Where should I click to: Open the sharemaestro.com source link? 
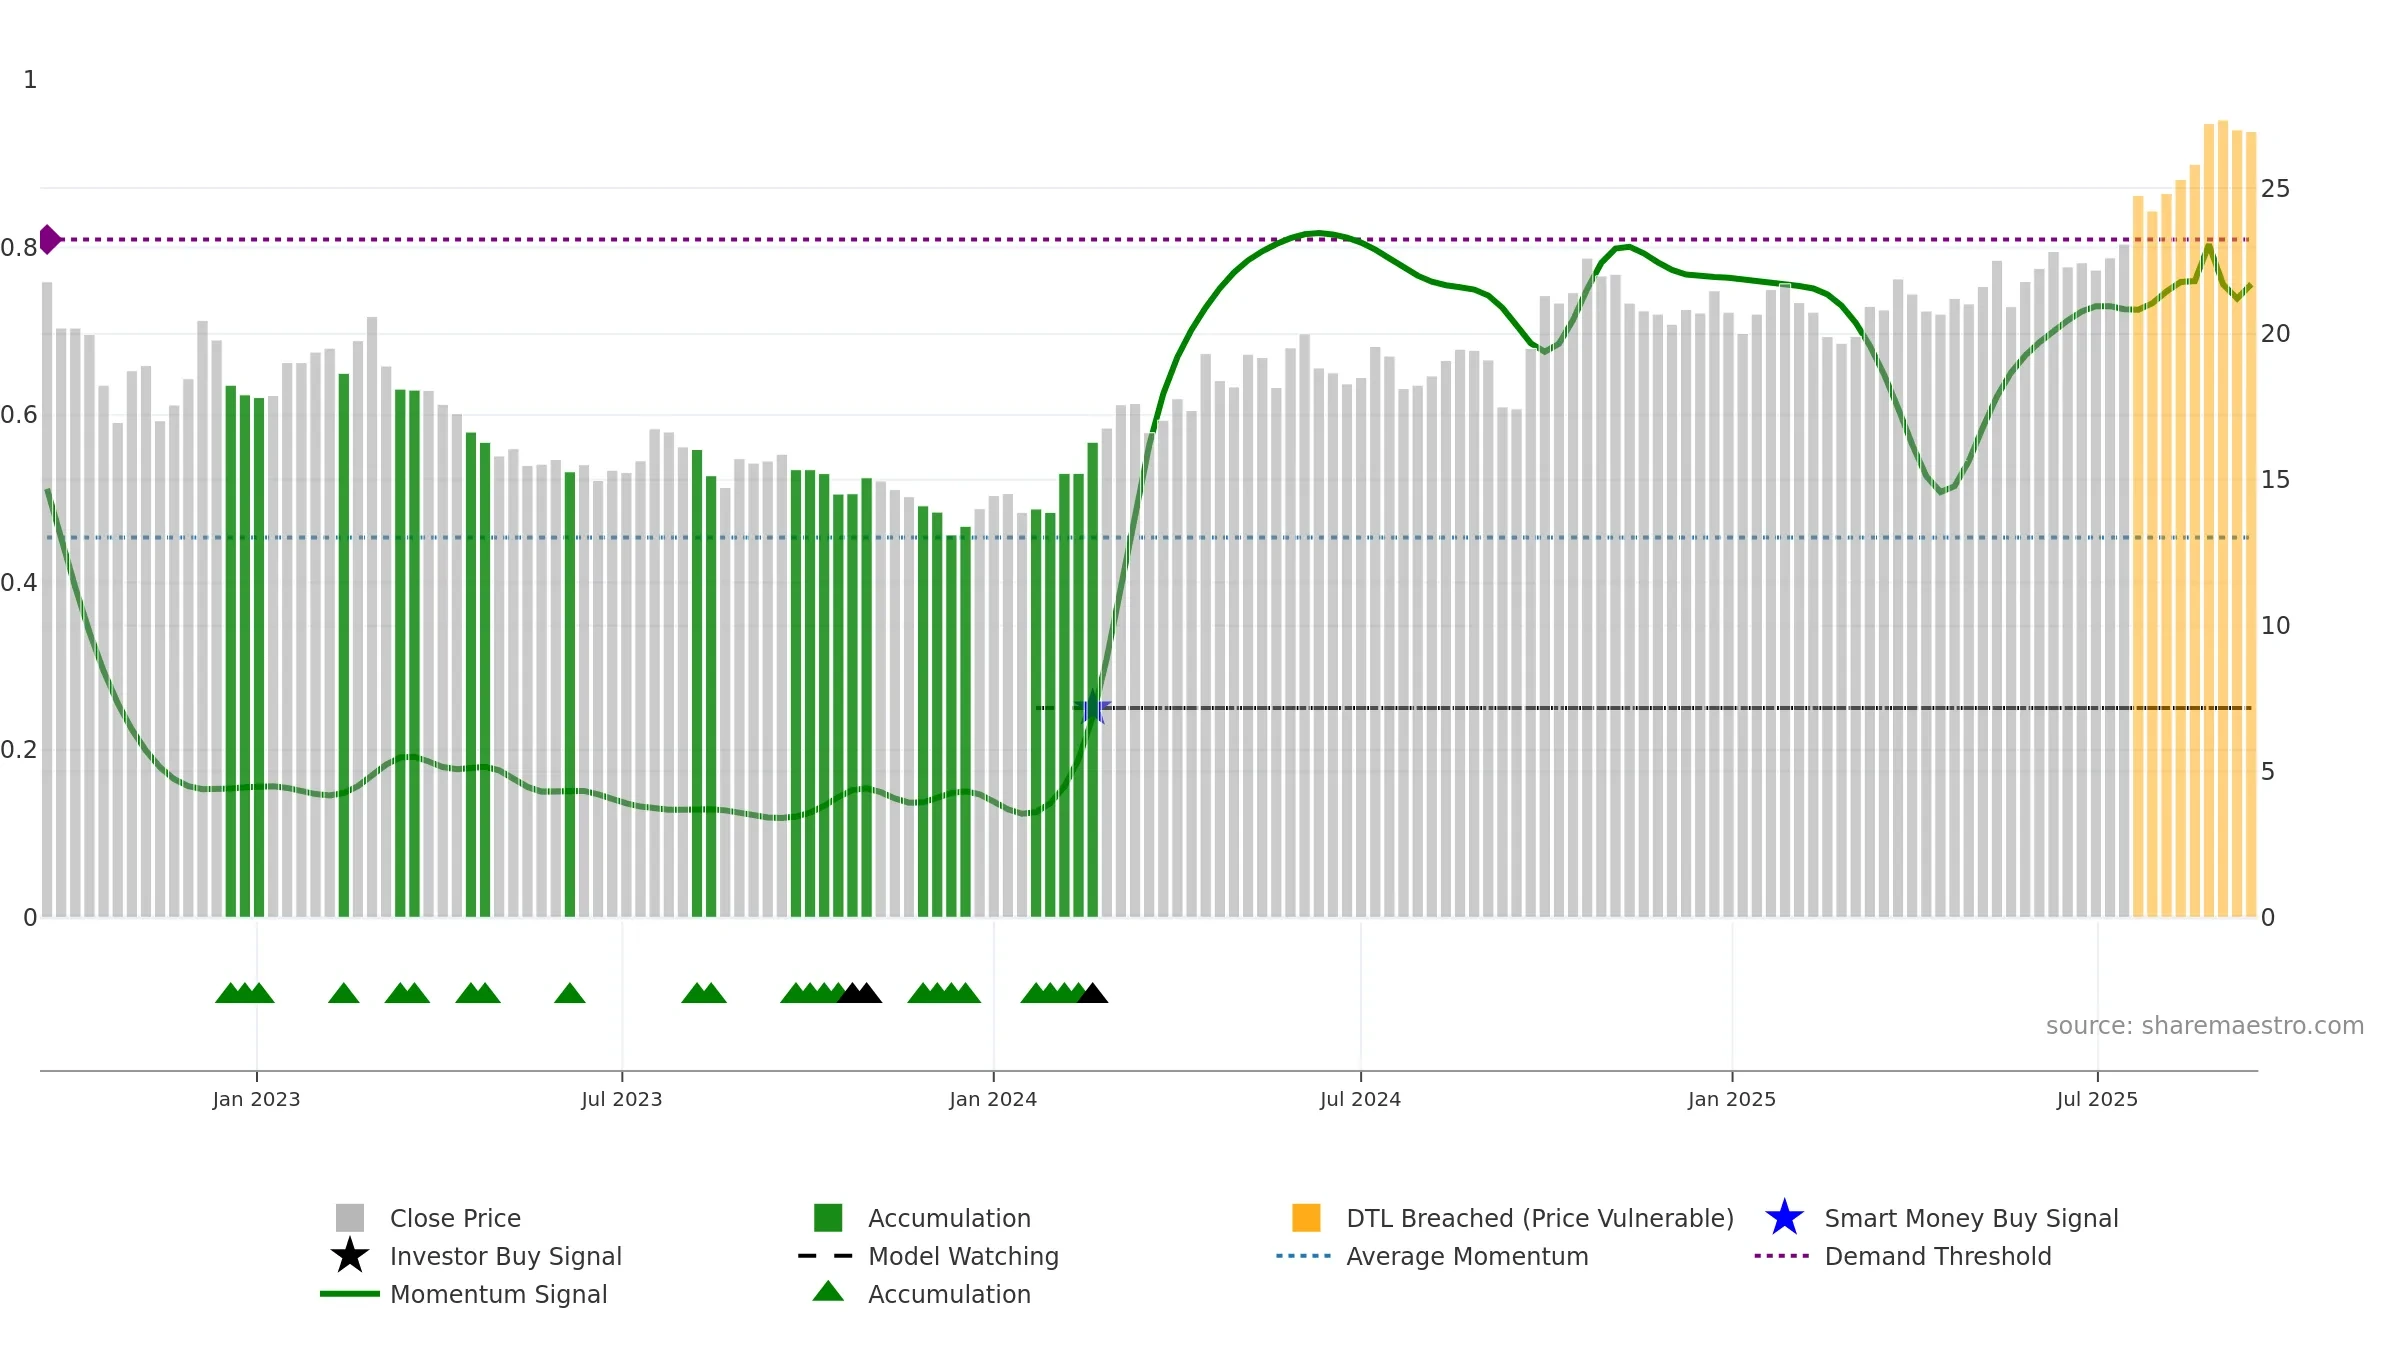[x=2204, y=1026]
